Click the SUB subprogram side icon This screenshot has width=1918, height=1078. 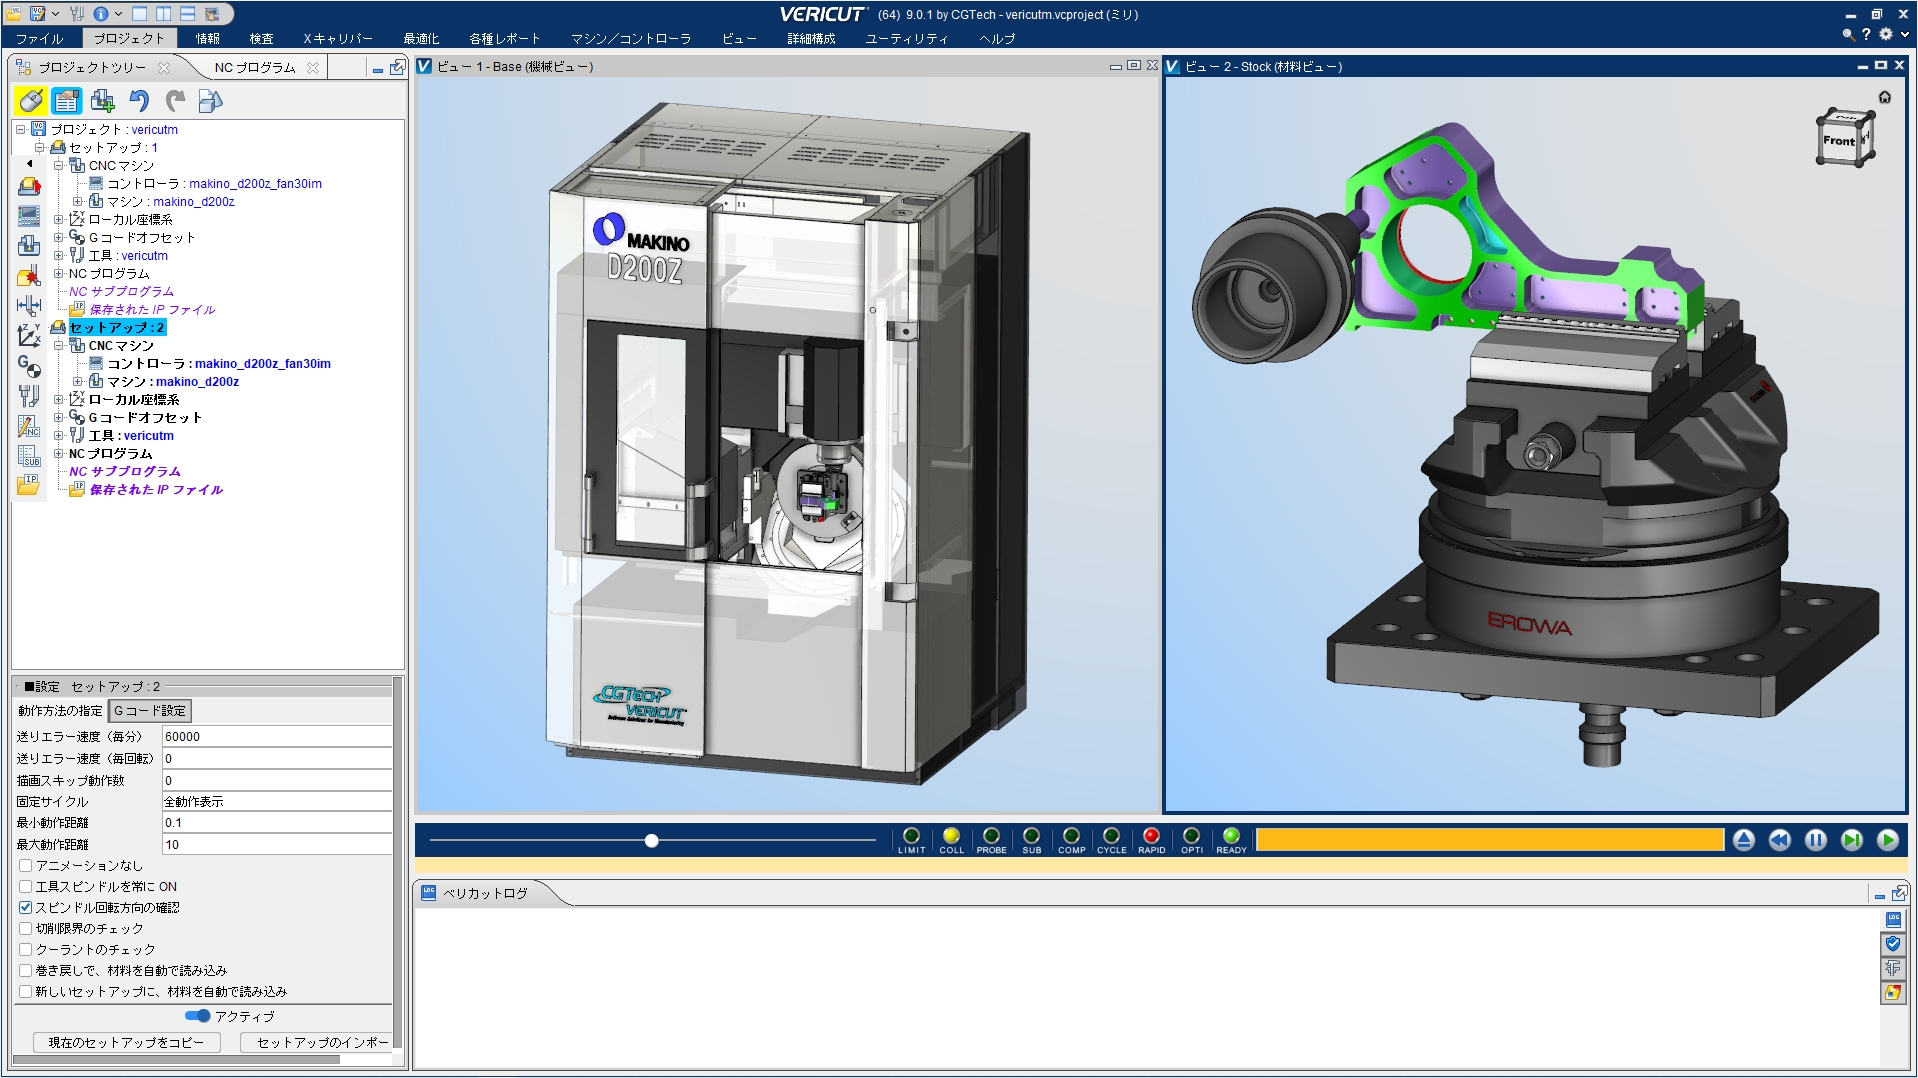click(x=29, y=456)
